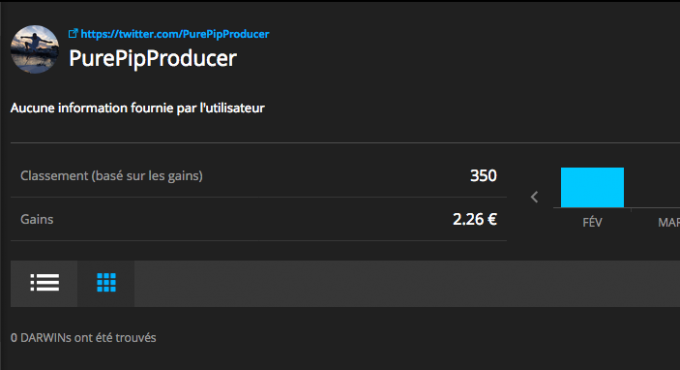Click the divider line above Classement row

(345, 142)
